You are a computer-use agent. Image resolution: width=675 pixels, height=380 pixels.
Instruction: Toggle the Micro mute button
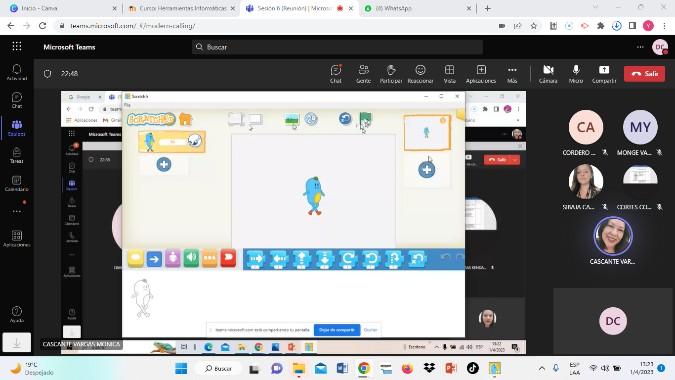pyautogui.click(x=576, y=74)
